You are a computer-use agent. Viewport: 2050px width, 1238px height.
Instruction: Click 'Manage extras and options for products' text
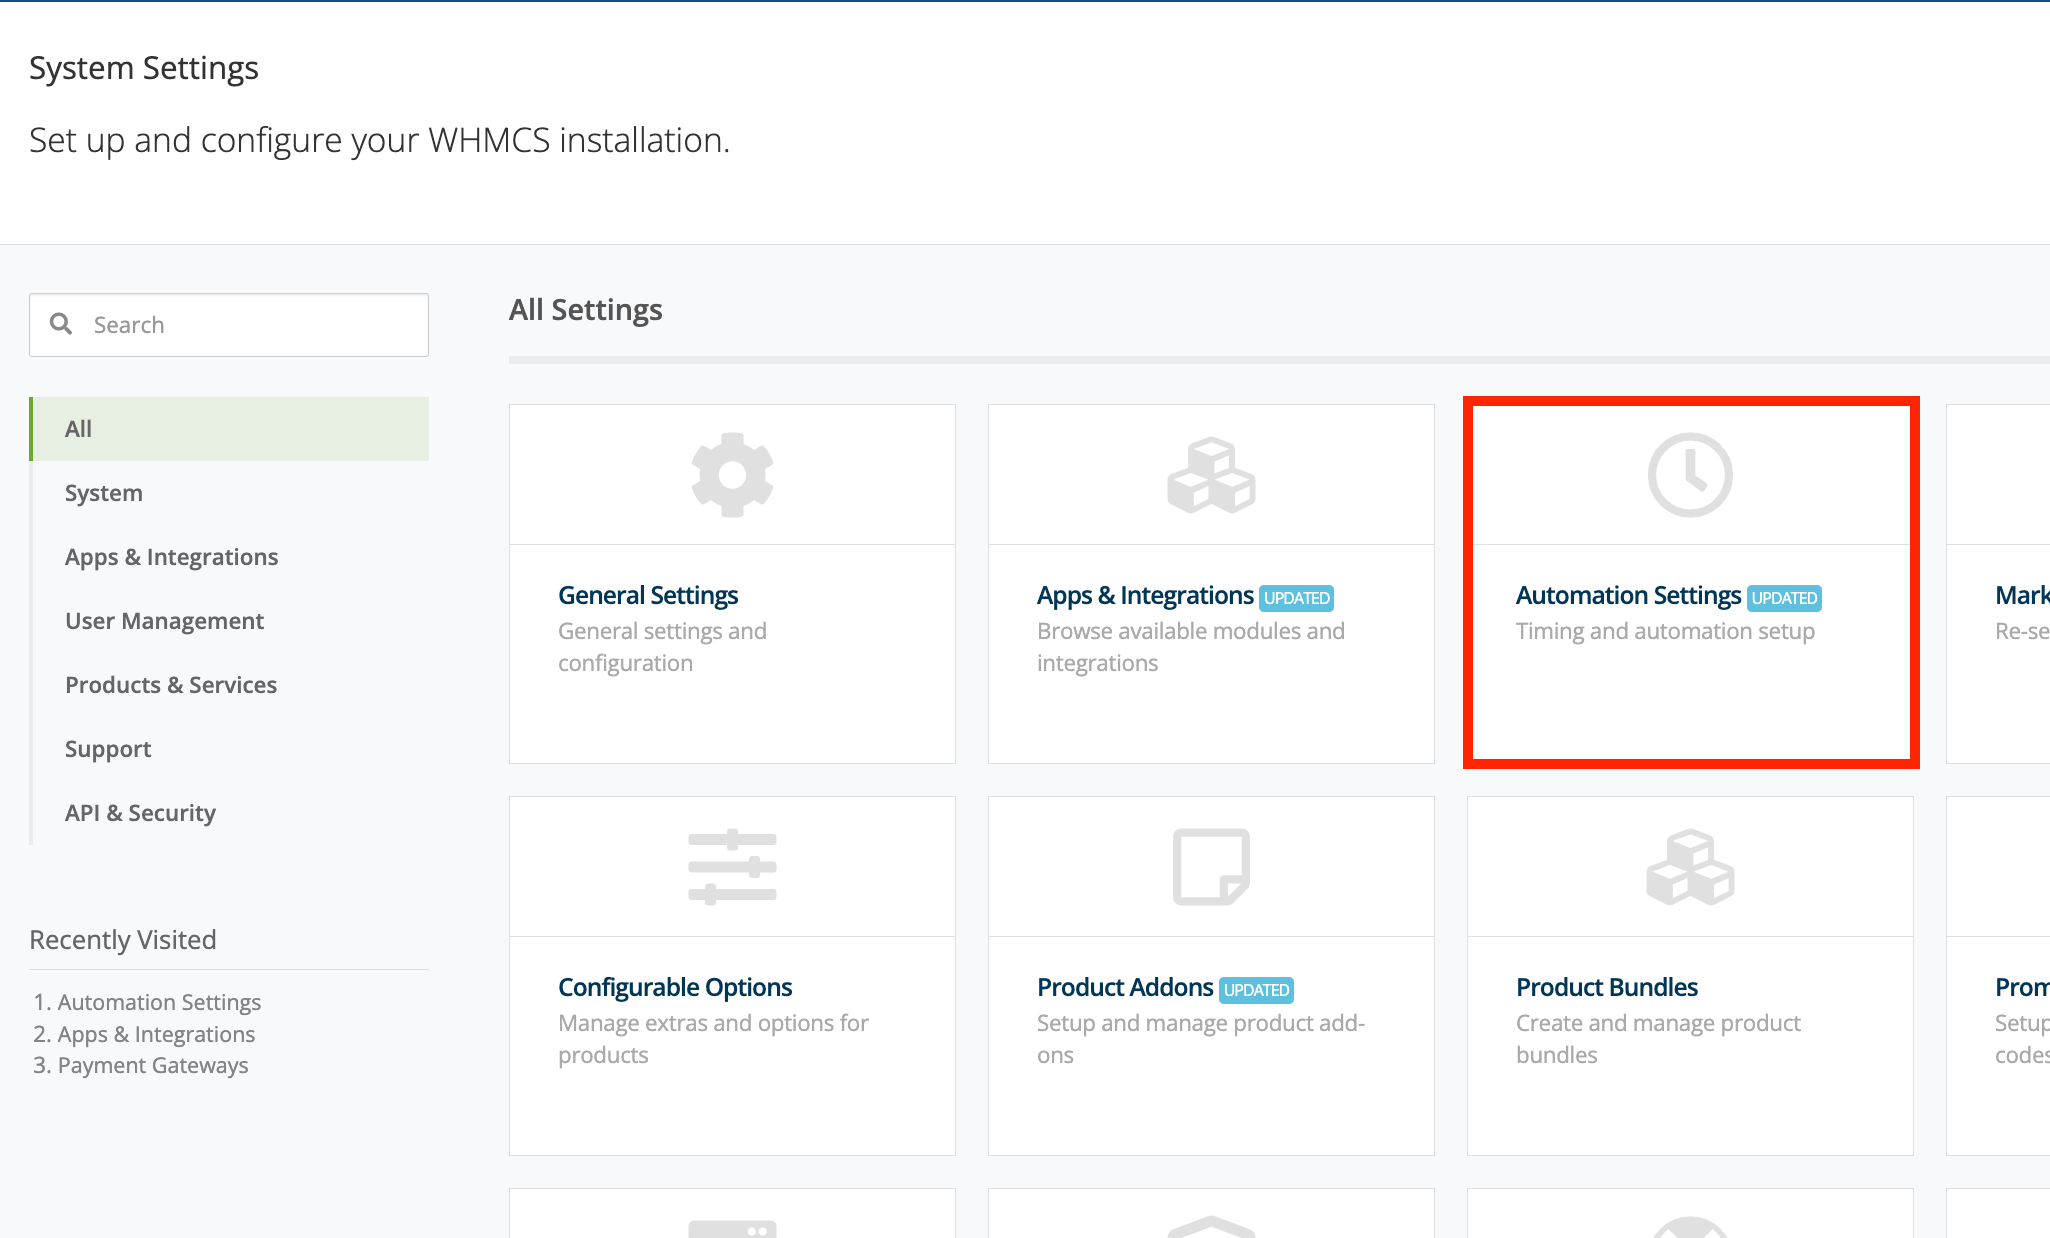pos(713,1039)
